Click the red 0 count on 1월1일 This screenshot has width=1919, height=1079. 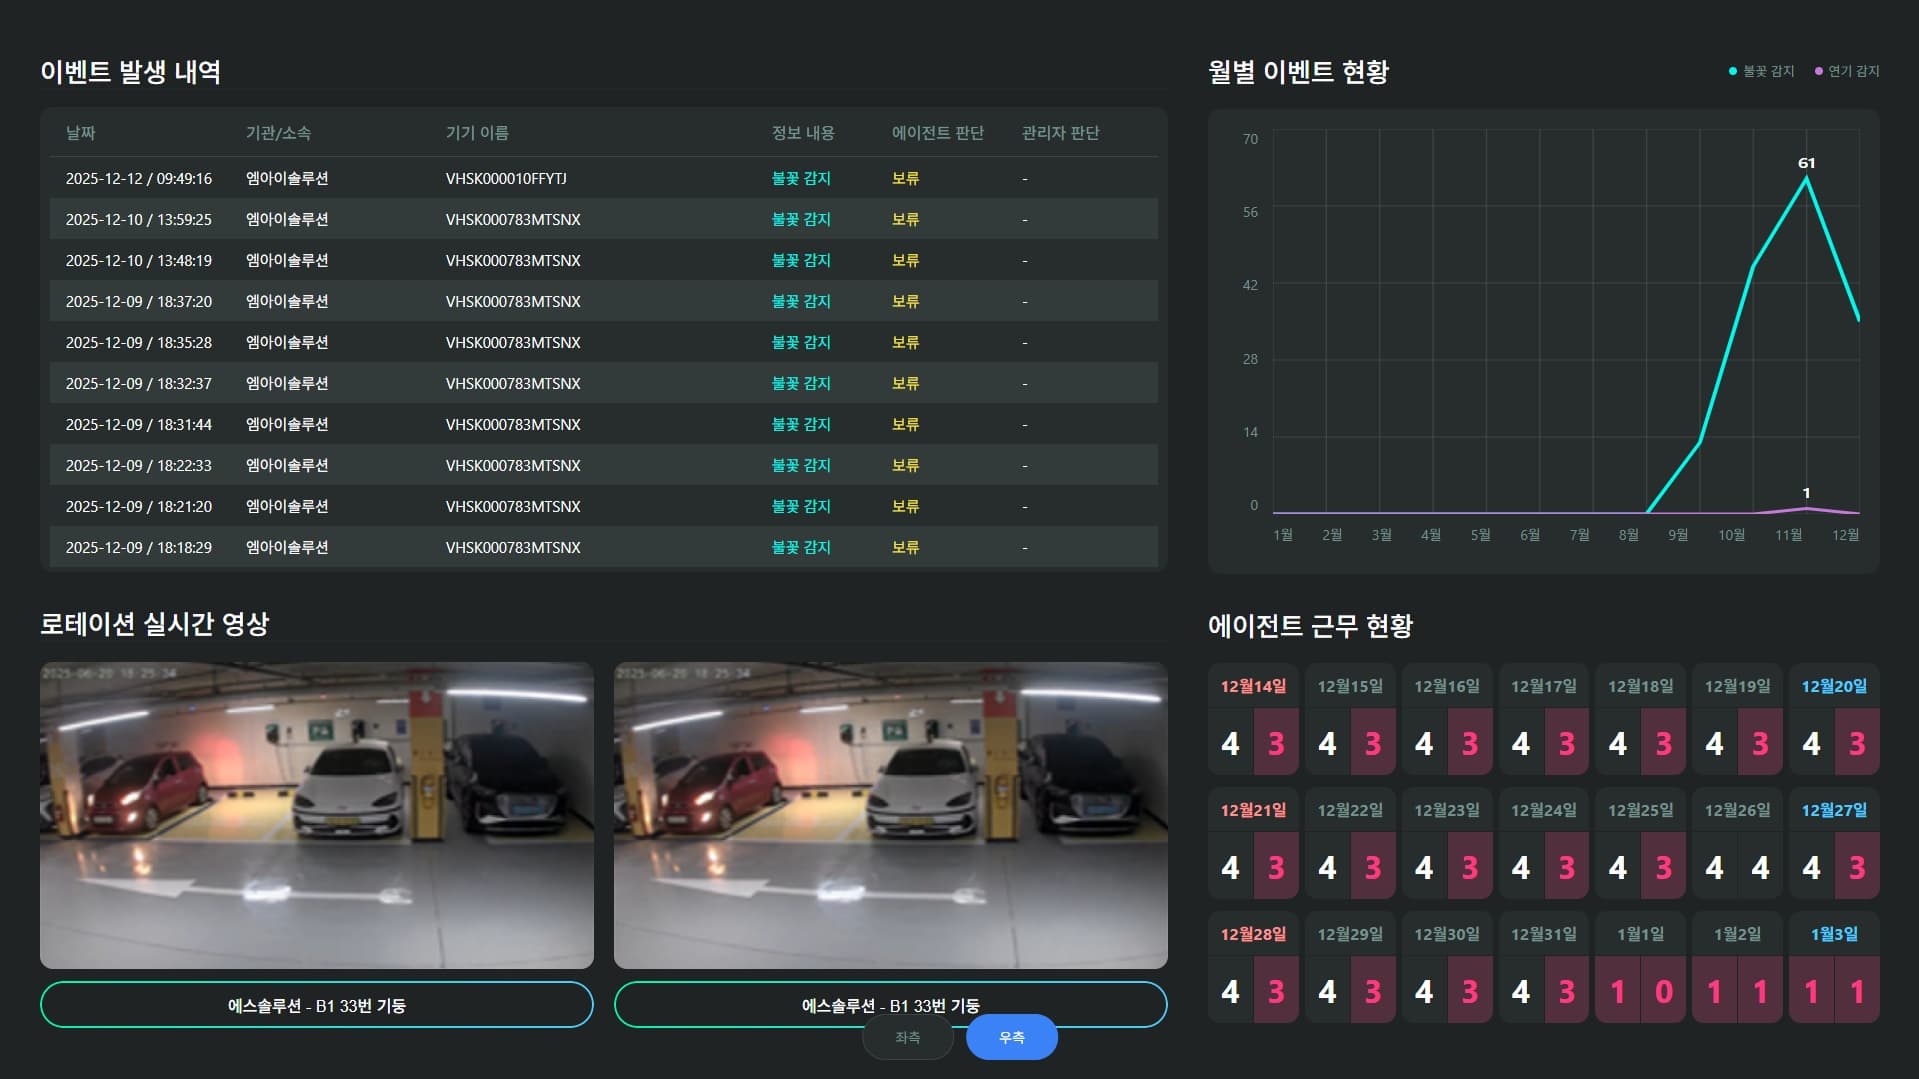[x=1663, y=990]
